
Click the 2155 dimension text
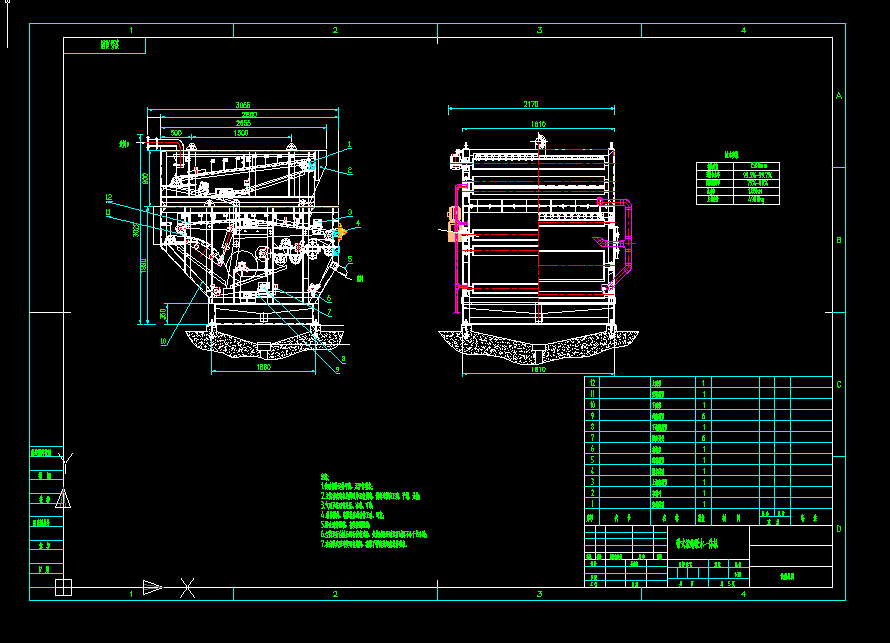click(x=243, y=123)
